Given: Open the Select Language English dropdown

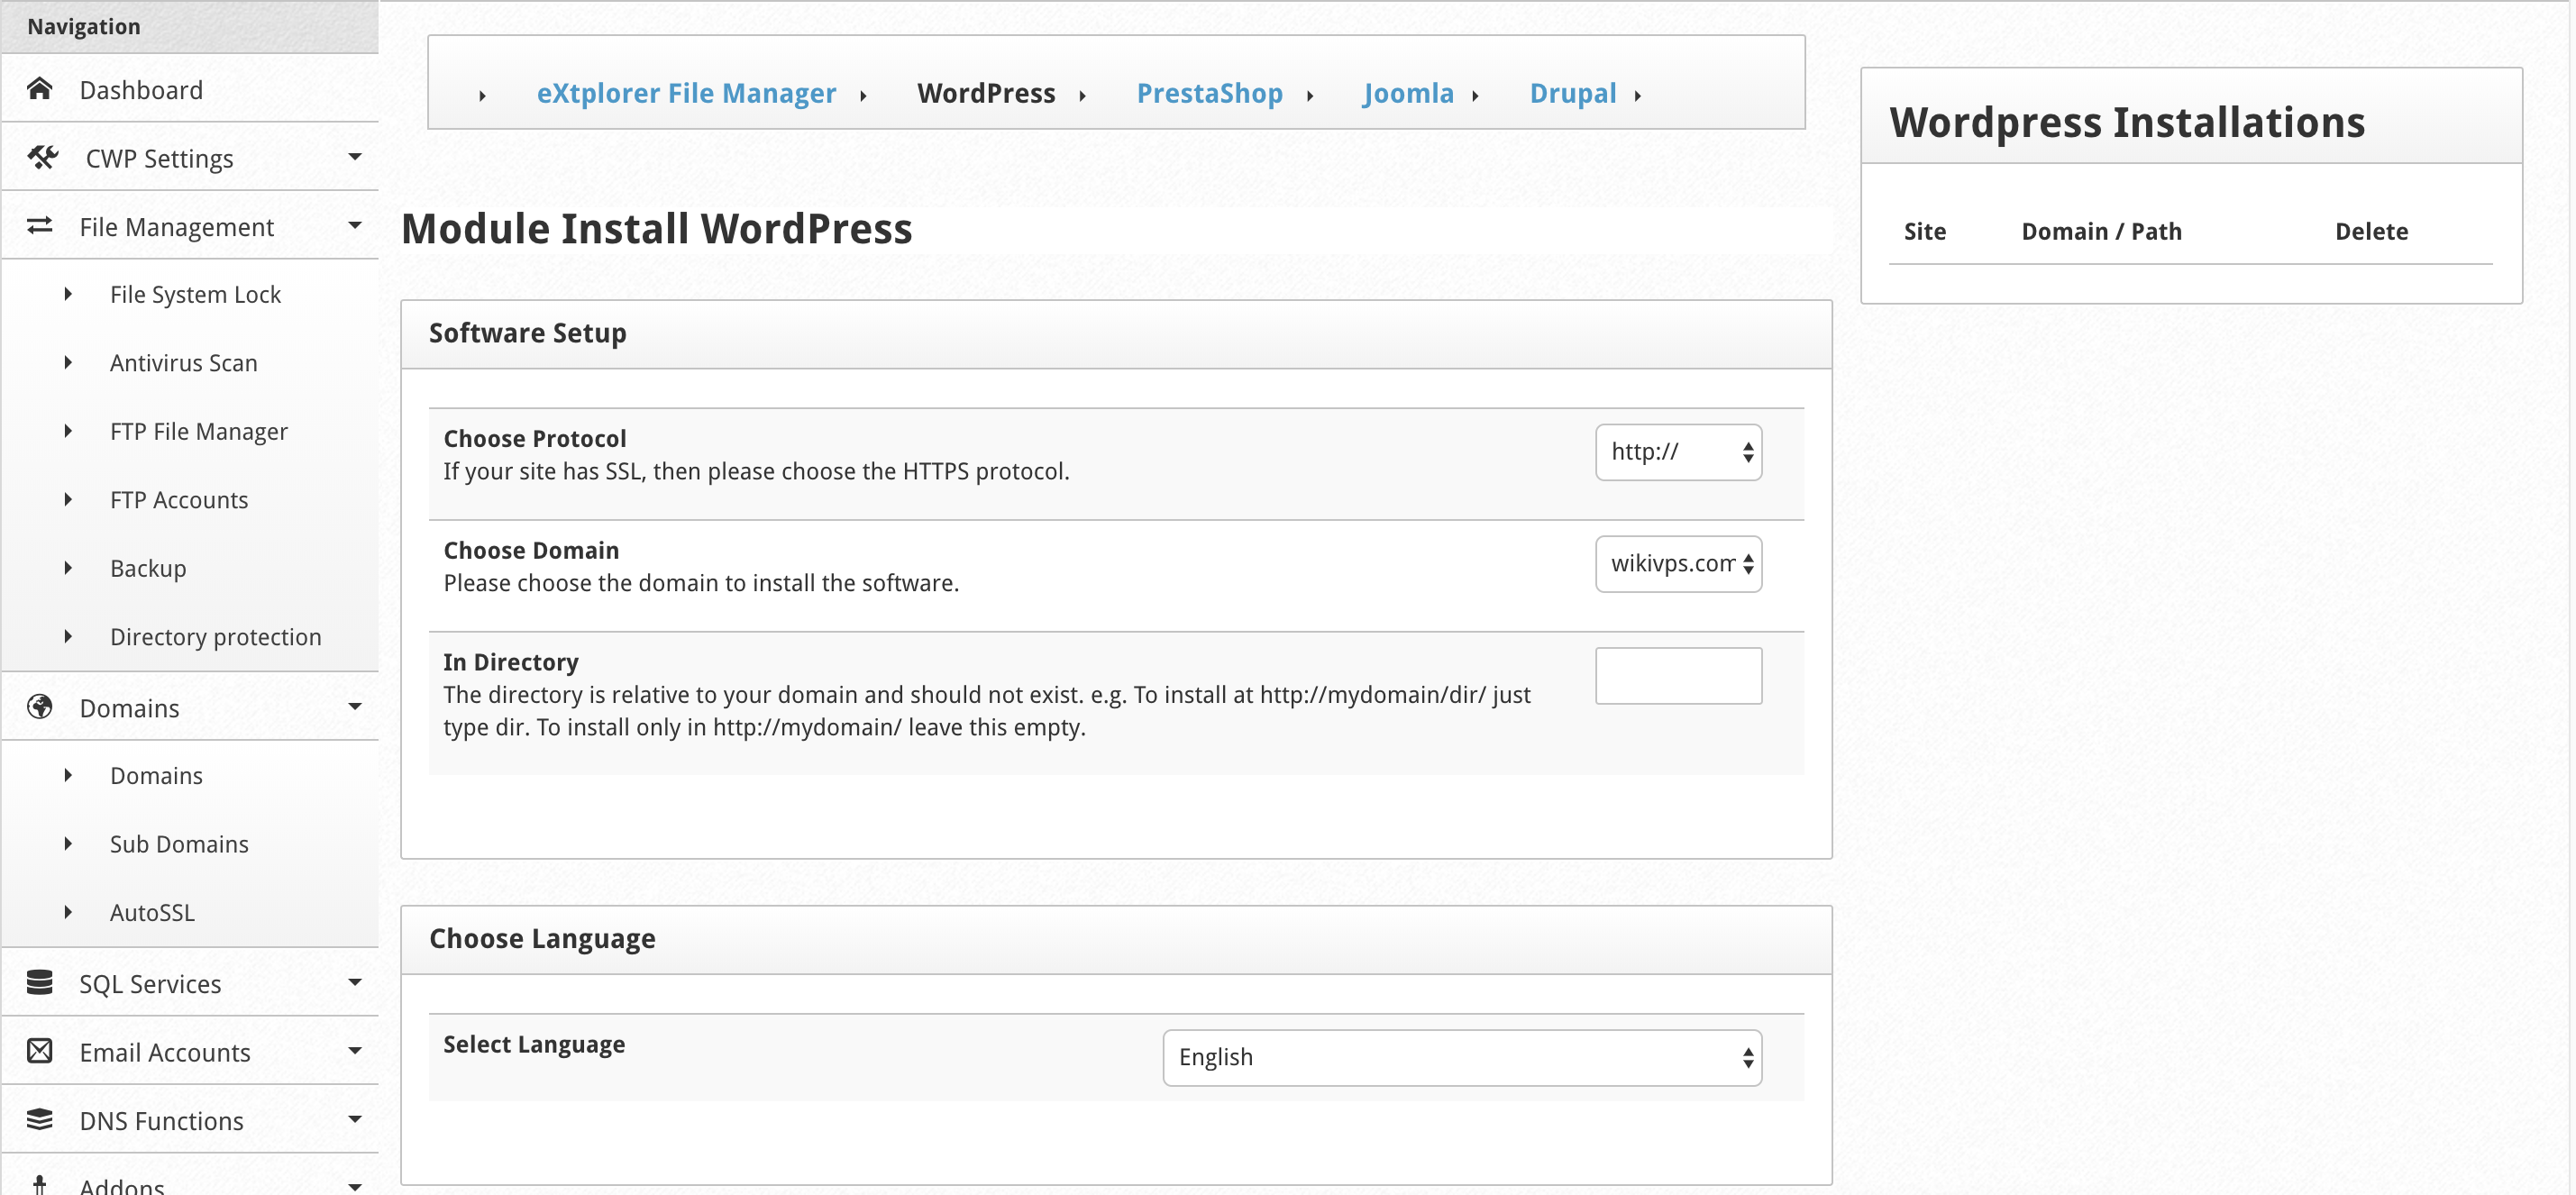Looking at the screenshot, I should (x=1462, y=1057).
